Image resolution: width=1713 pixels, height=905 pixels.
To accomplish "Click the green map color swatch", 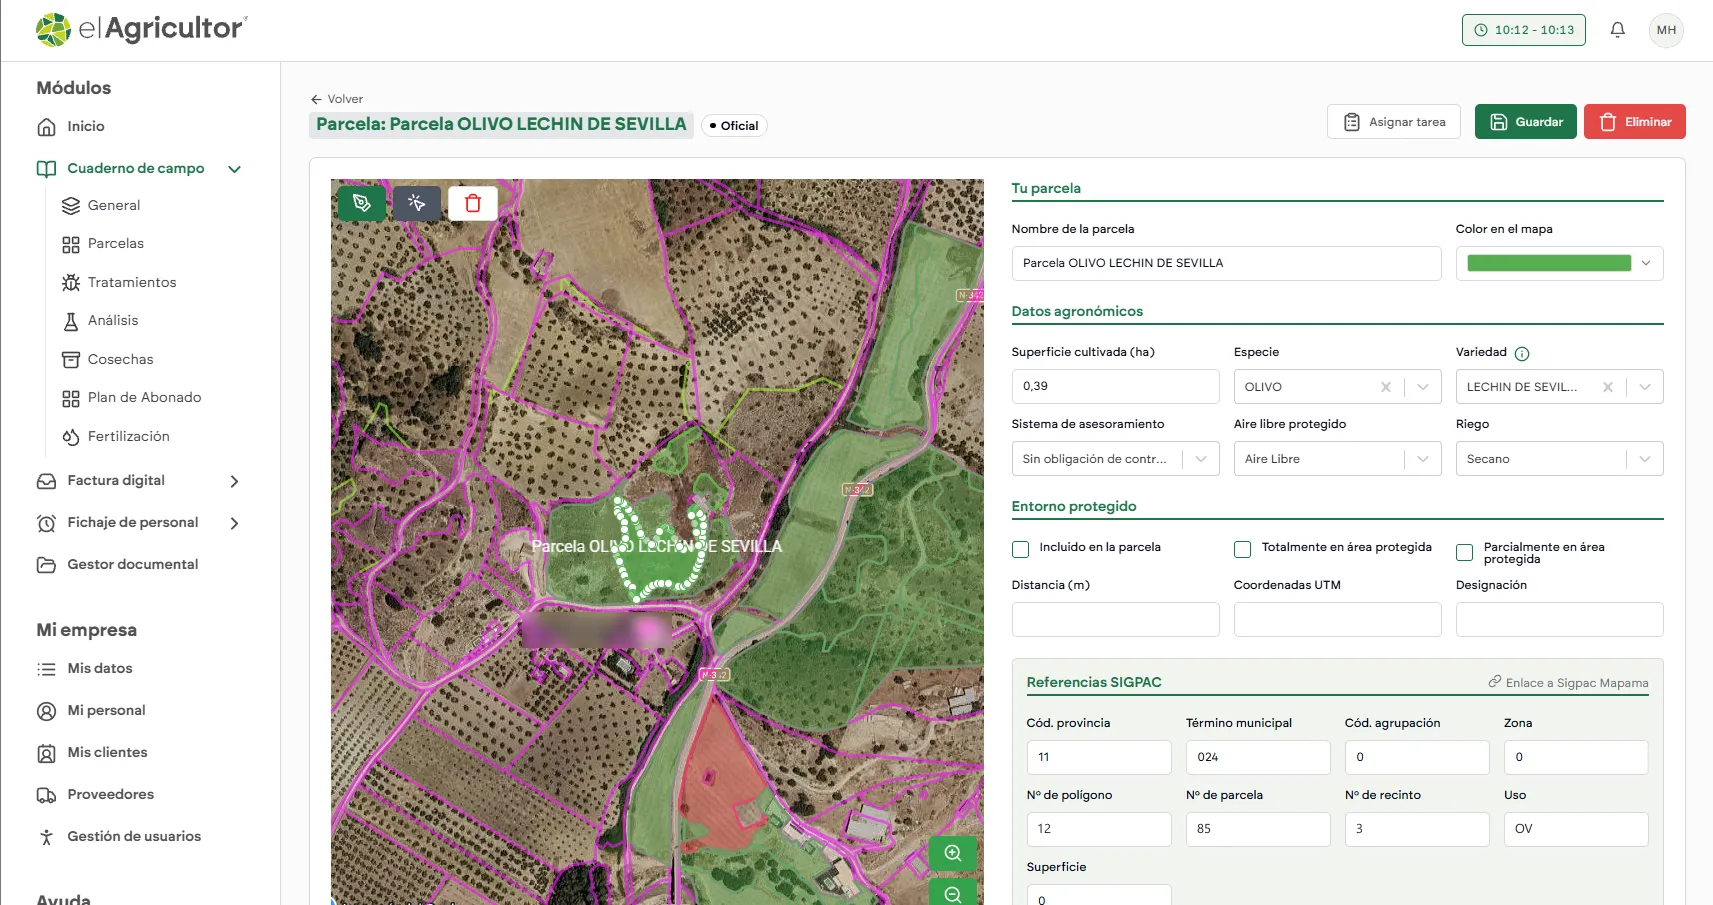I will pos(1549,263).
